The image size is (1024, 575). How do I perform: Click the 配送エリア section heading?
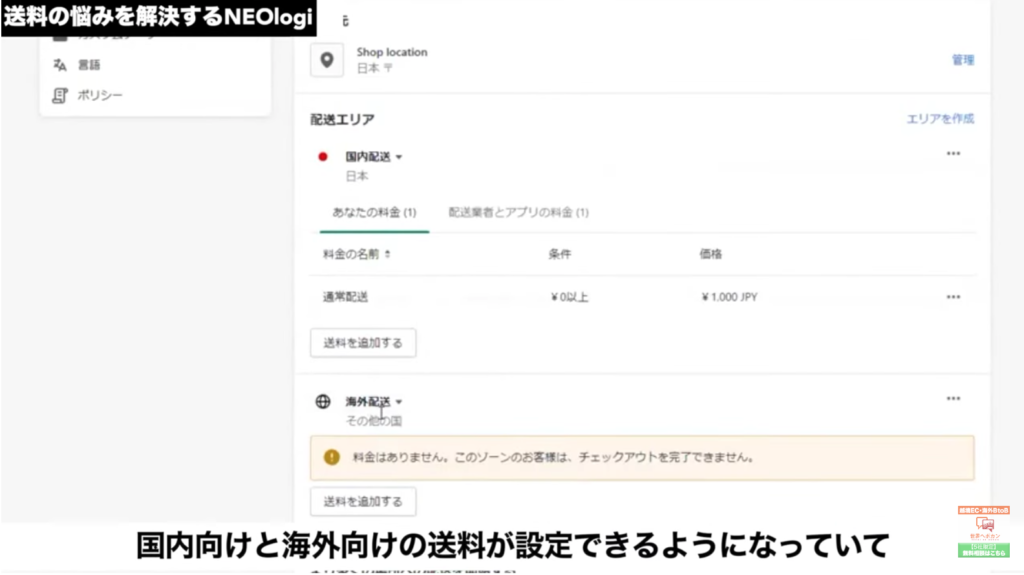coord(342,120)
